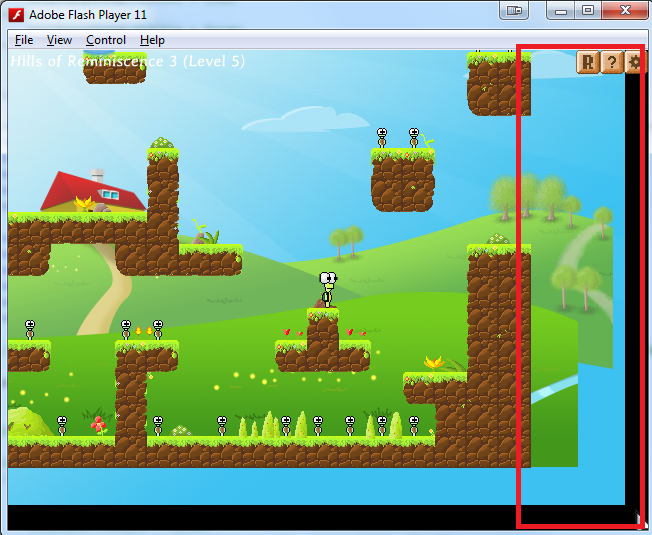Maximize the Flash Player window
652x535 pixels.
coord(588,11)
